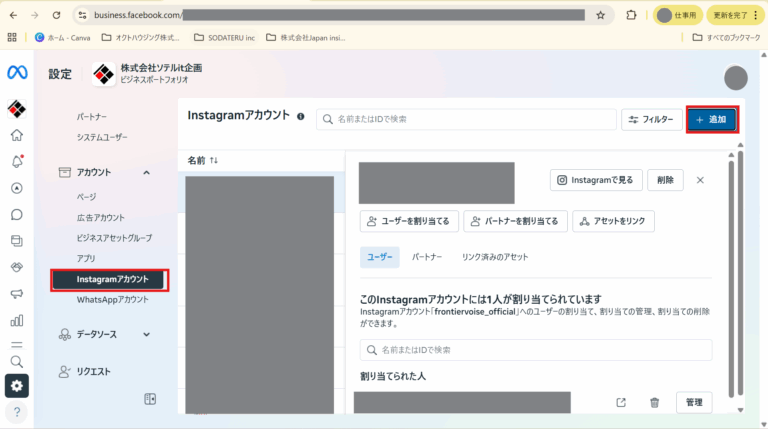This screenshot has width=768, height=429.
Task: Click the help question mark icon
Action: click(16, 412)
